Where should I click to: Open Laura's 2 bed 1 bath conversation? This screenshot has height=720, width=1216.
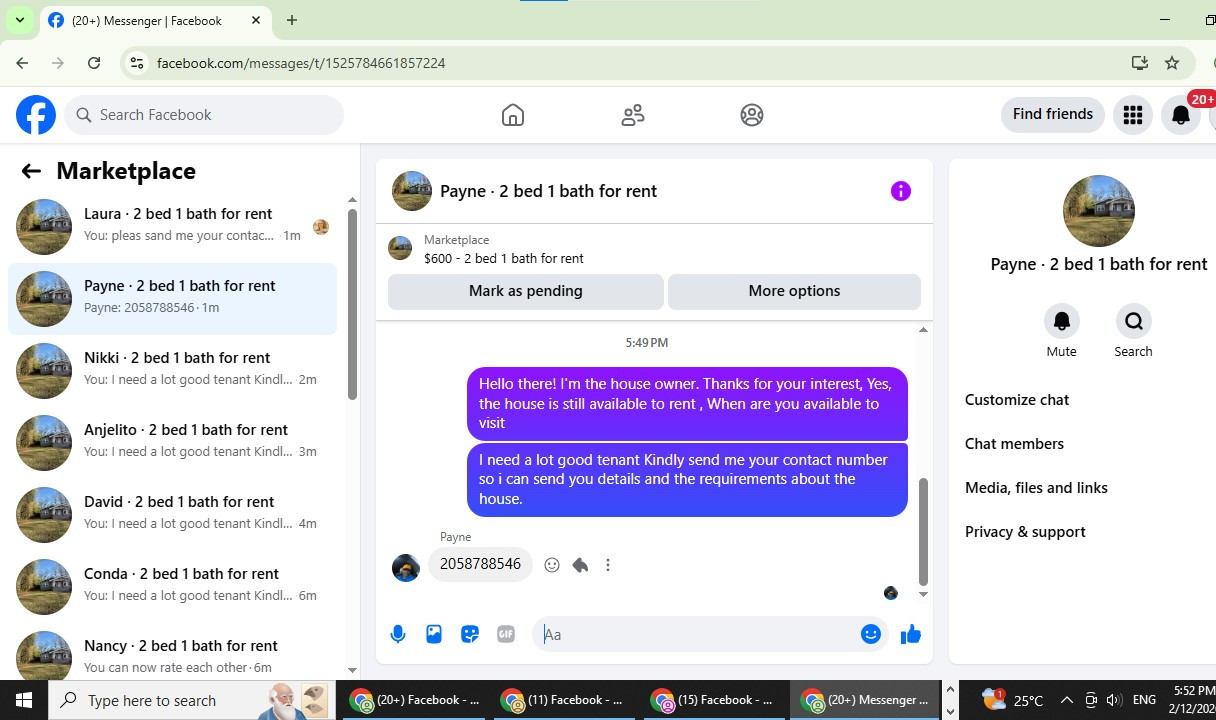[x=173, y=226]
